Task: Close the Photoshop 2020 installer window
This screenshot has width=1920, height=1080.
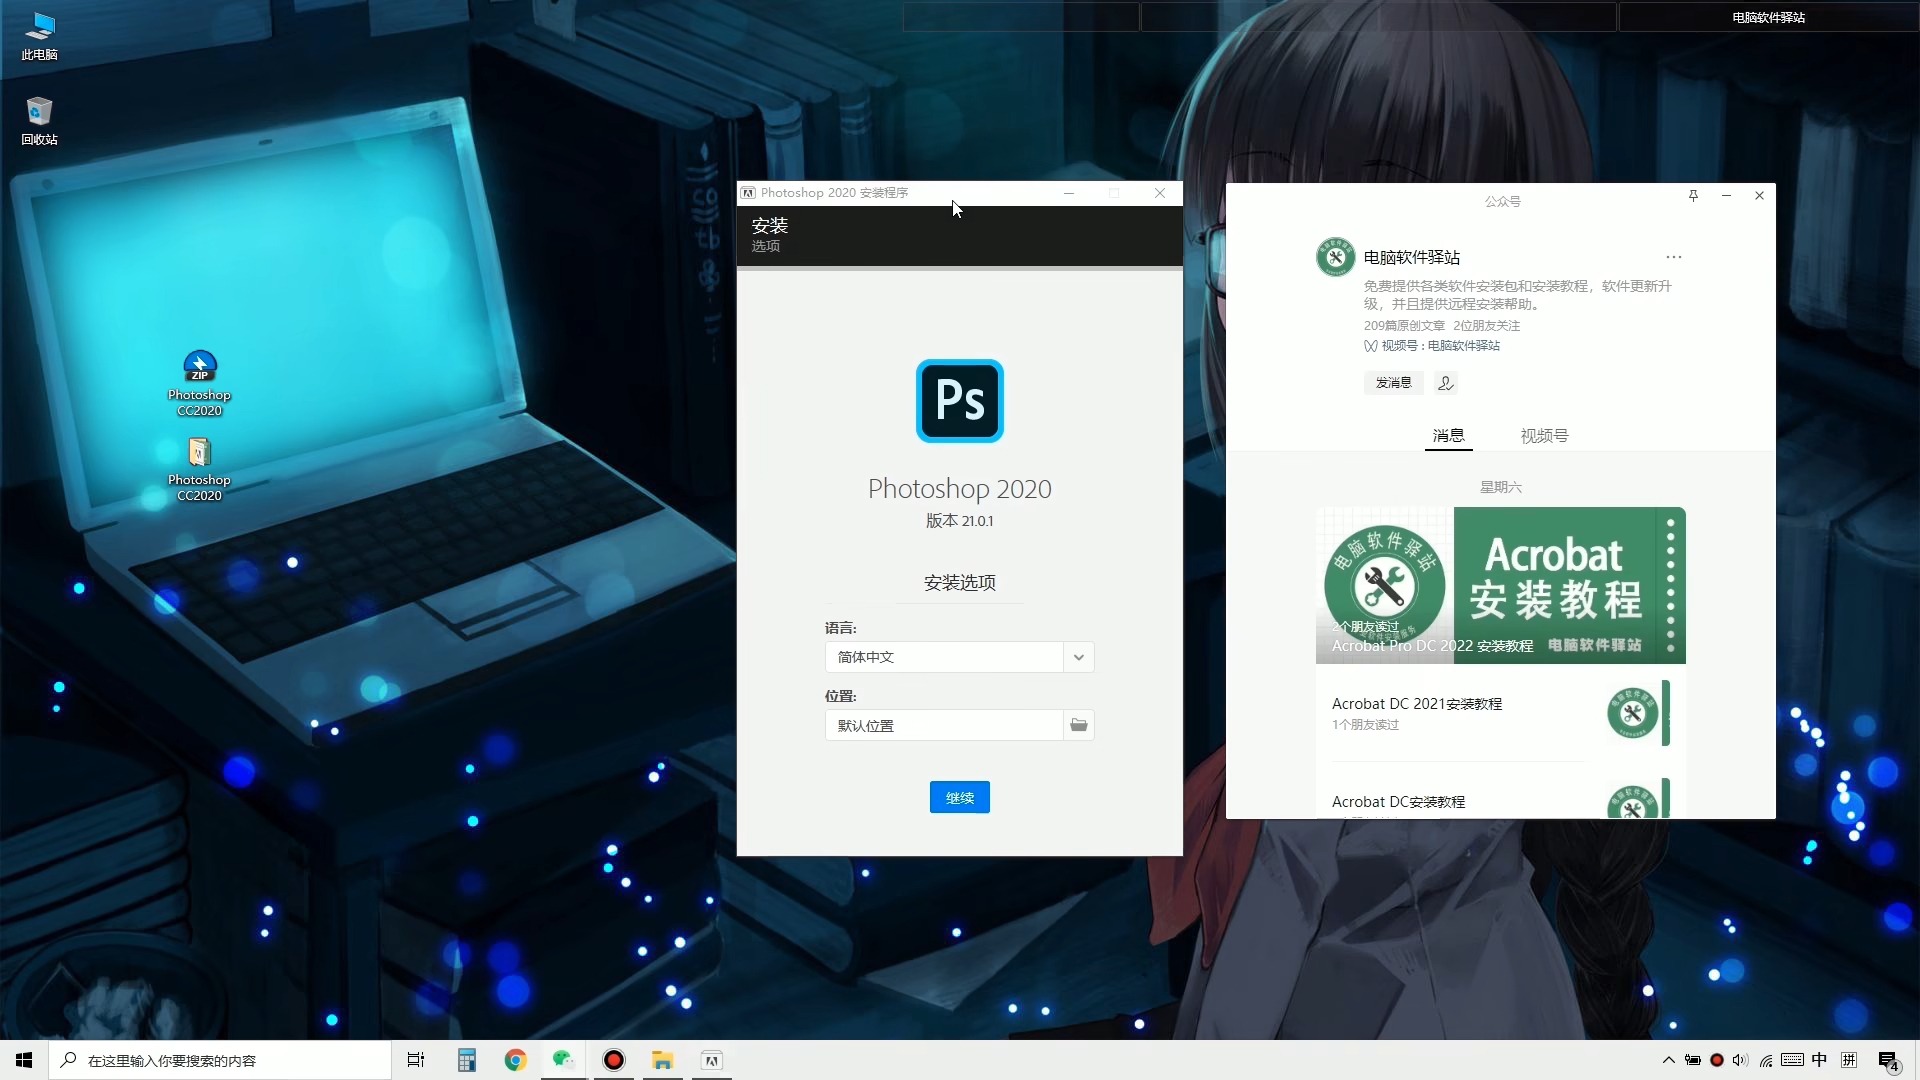Action: pyautogui.click(x=1160, y=193)
